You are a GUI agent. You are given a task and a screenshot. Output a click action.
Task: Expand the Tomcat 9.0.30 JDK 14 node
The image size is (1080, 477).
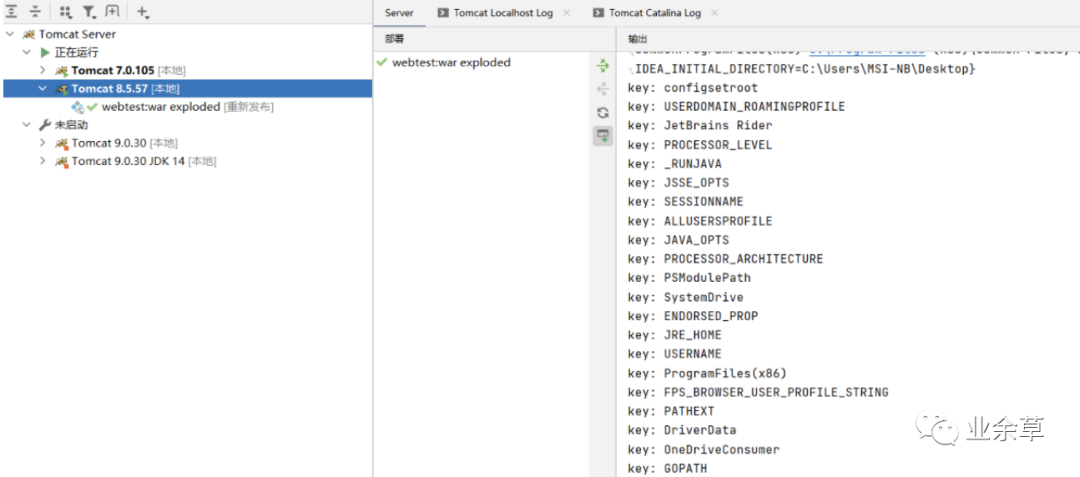pyautogui.click(x=43, y=161)
